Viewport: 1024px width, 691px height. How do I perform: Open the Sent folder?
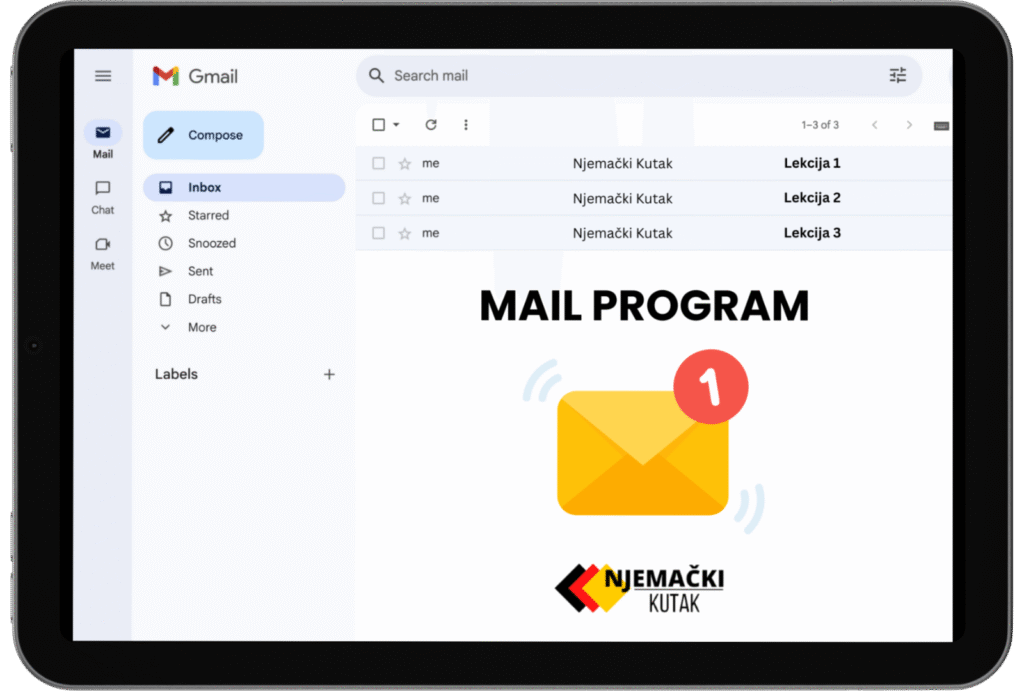tap(200, 271)
